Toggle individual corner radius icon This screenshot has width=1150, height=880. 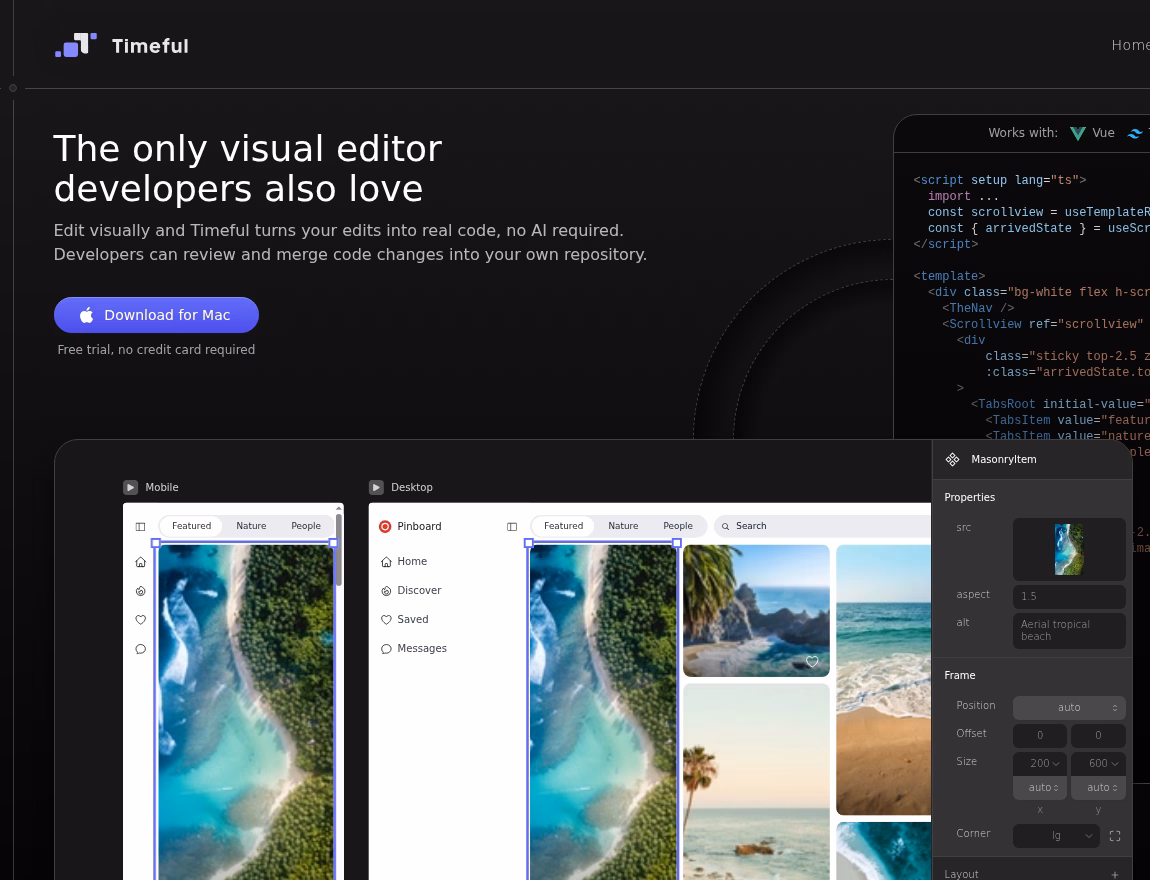click(1115, 836)
